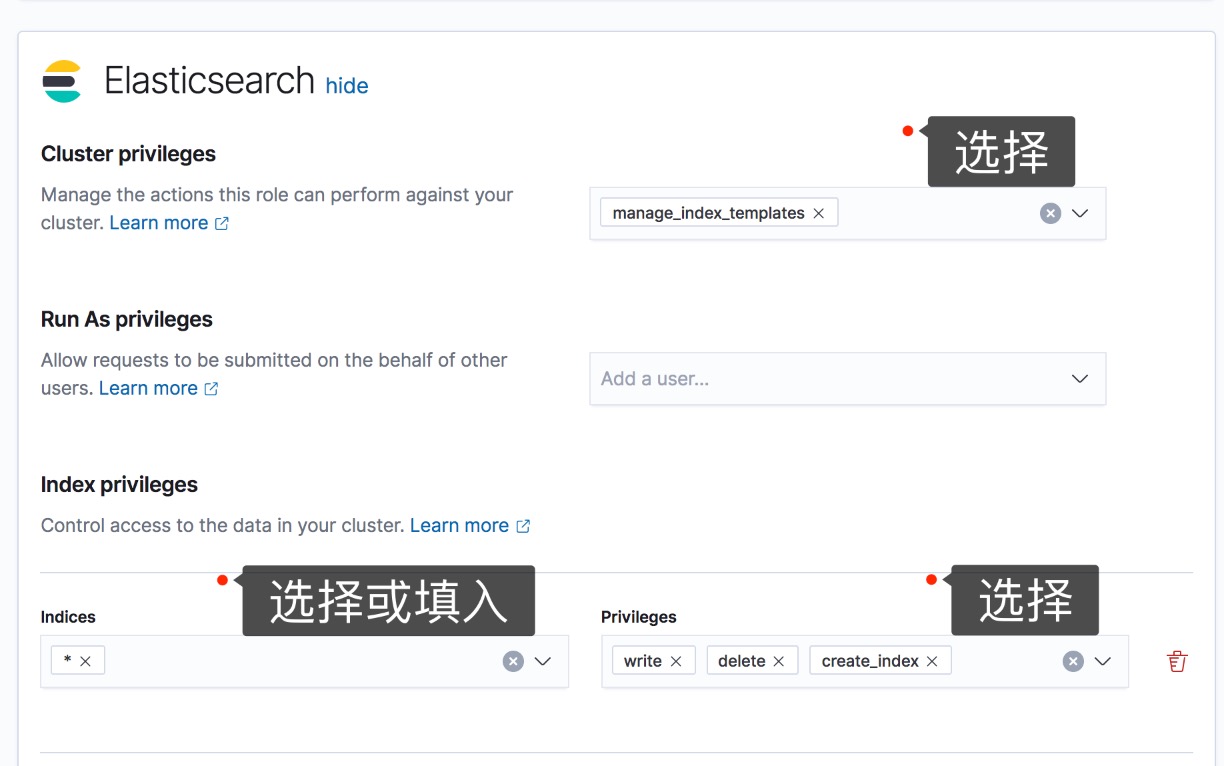
Task: Hide the Elasticsearch section
Action: 347,86
